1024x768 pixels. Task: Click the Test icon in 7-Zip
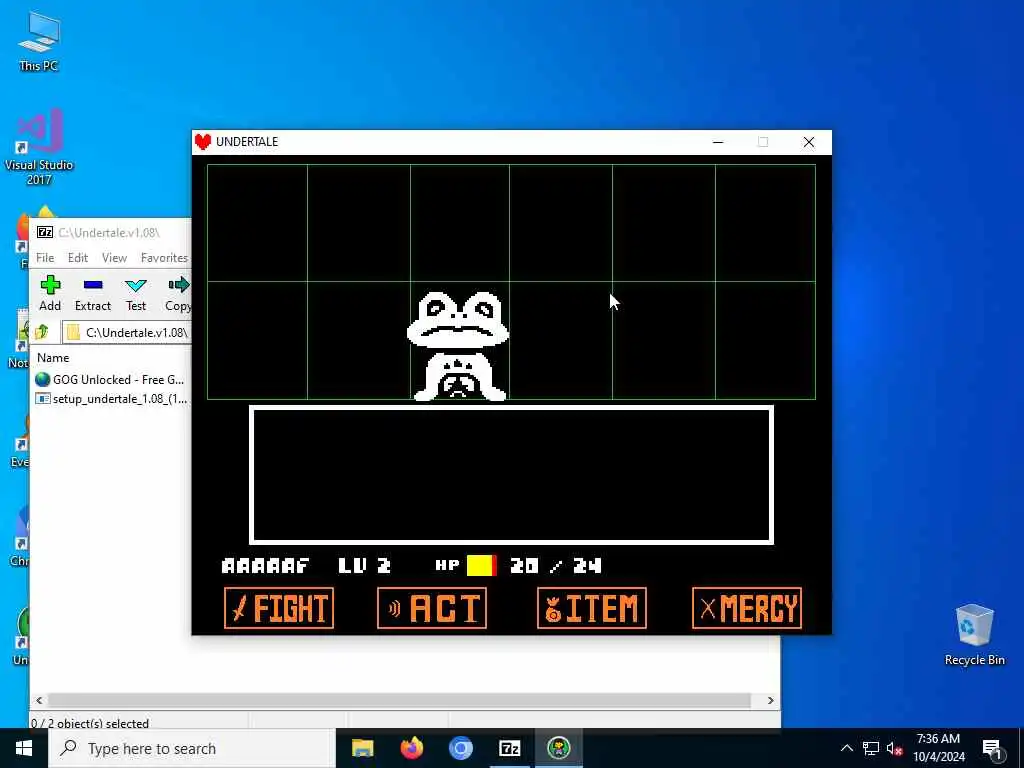(136, 285)
